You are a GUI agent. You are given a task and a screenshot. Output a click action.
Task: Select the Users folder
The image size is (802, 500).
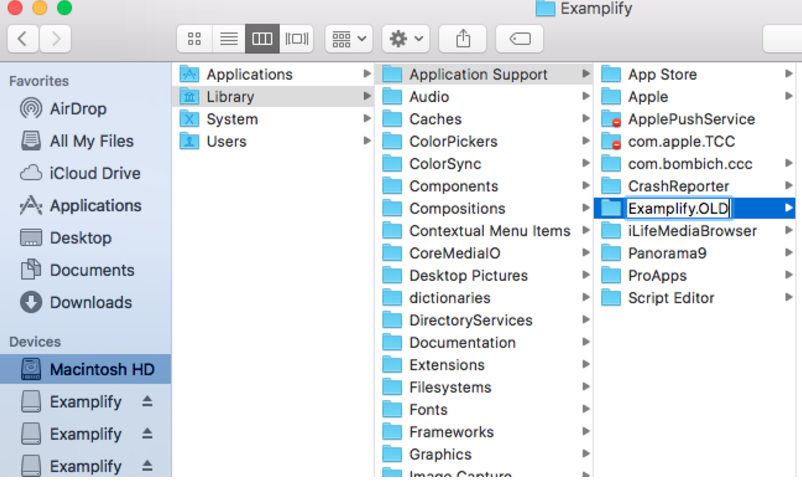pyautogui.click(x=275, y=142)
